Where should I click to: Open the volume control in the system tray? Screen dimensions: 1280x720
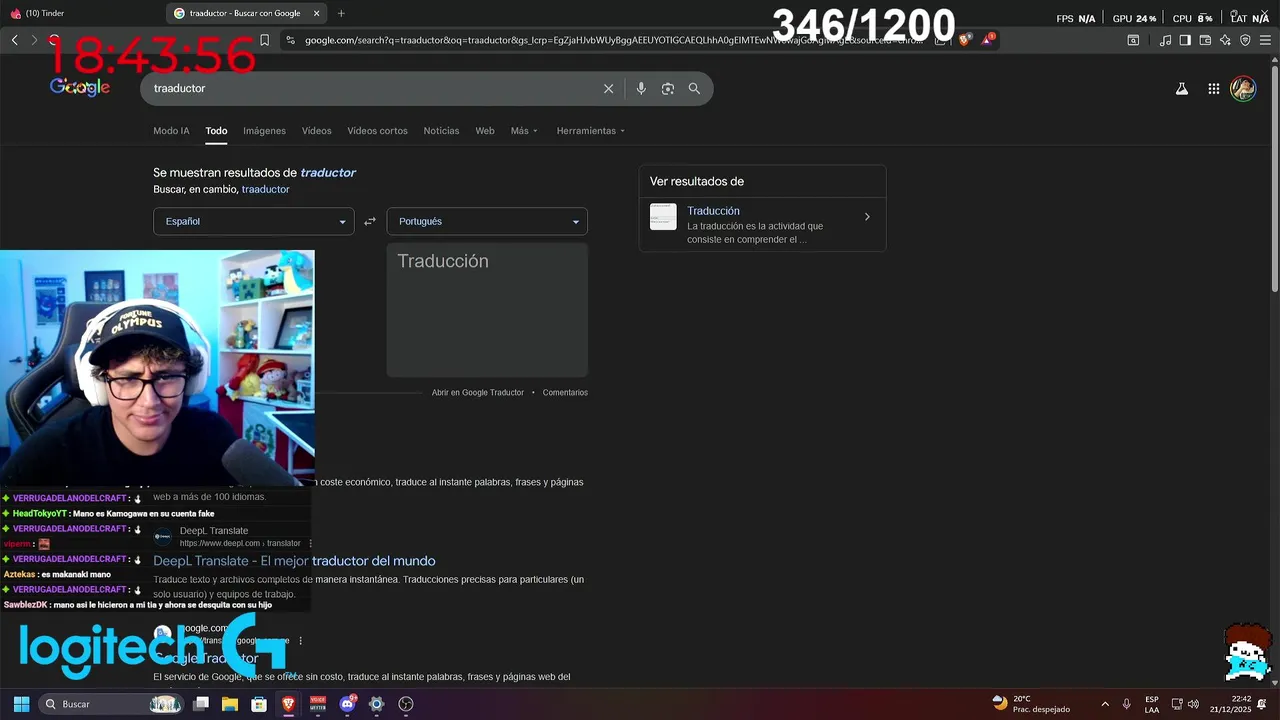point(1193,704)
